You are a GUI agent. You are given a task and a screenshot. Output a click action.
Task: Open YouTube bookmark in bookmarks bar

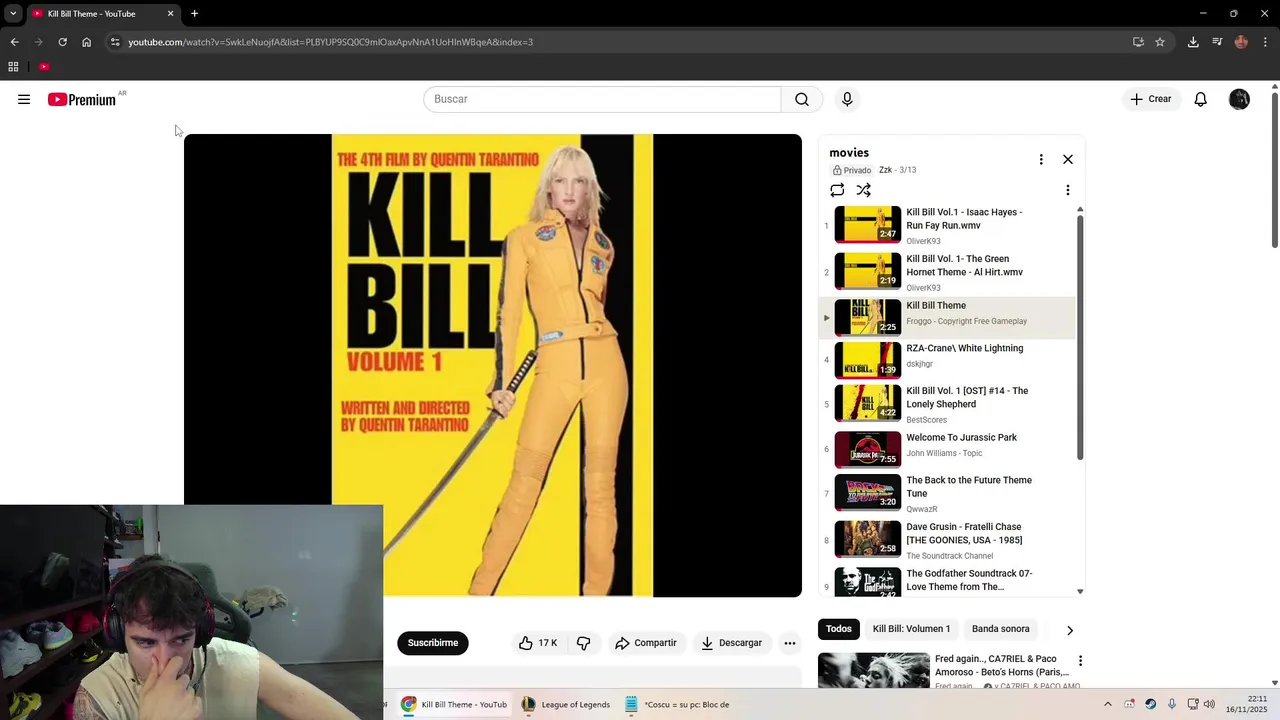click(x=44, y=67)
